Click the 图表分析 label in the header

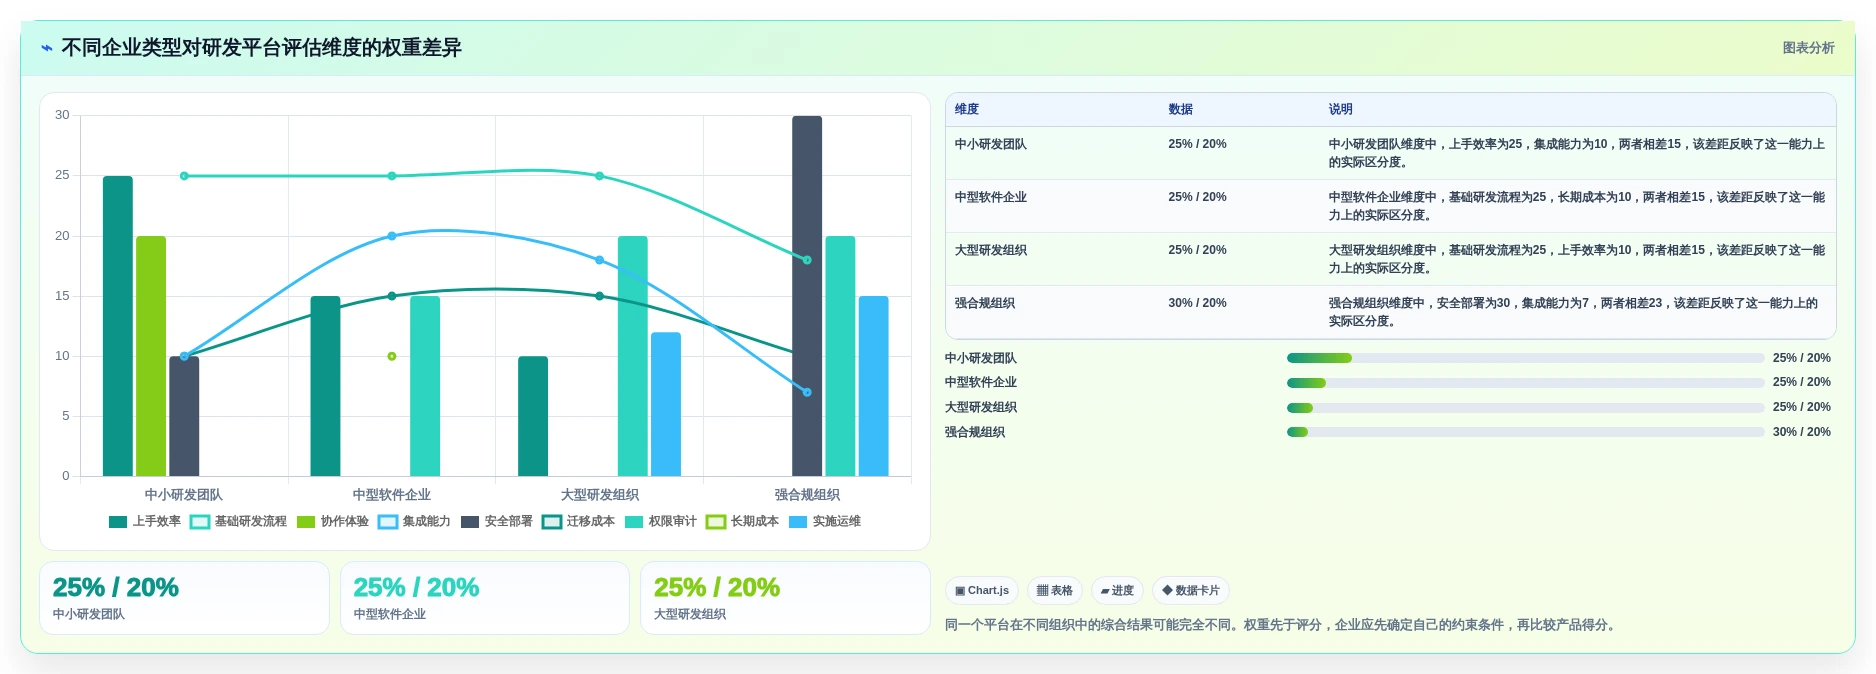(x=1808, y=48)
